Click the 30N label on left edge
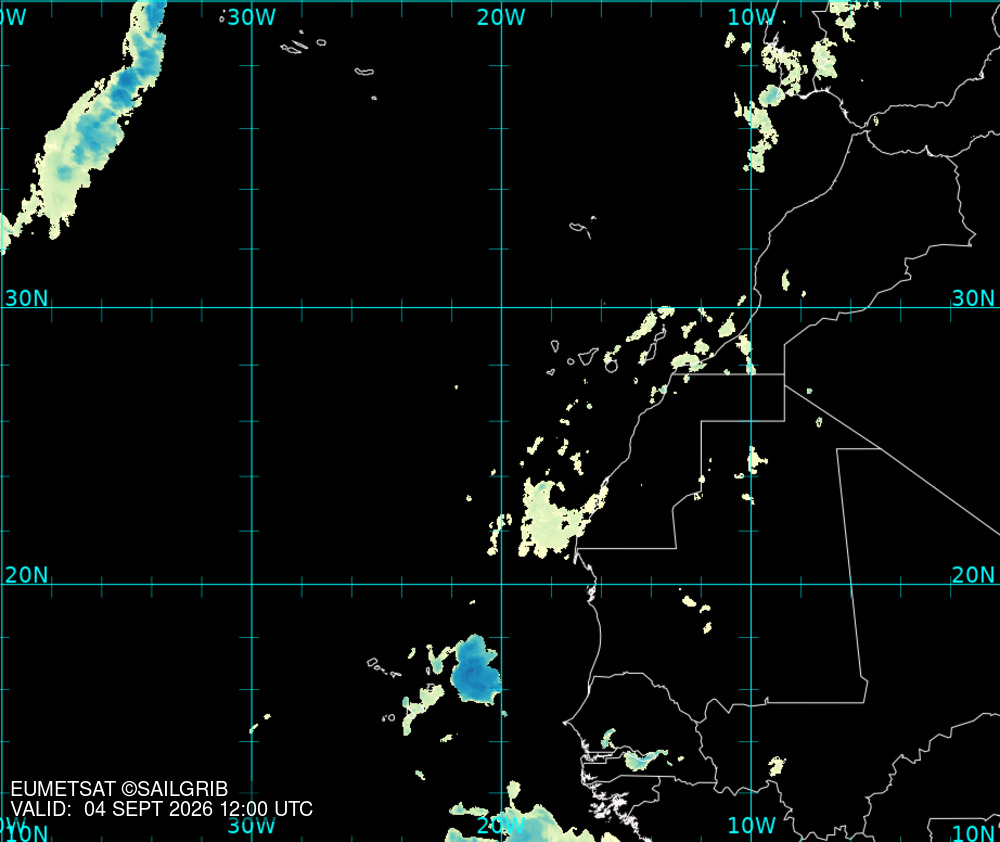Viewport: 1000px width, 842px height. pos(27,298)
